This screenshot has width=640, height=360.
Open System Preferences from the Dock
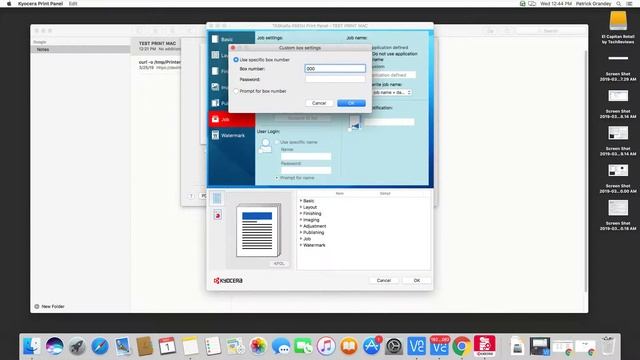point(394,346)
